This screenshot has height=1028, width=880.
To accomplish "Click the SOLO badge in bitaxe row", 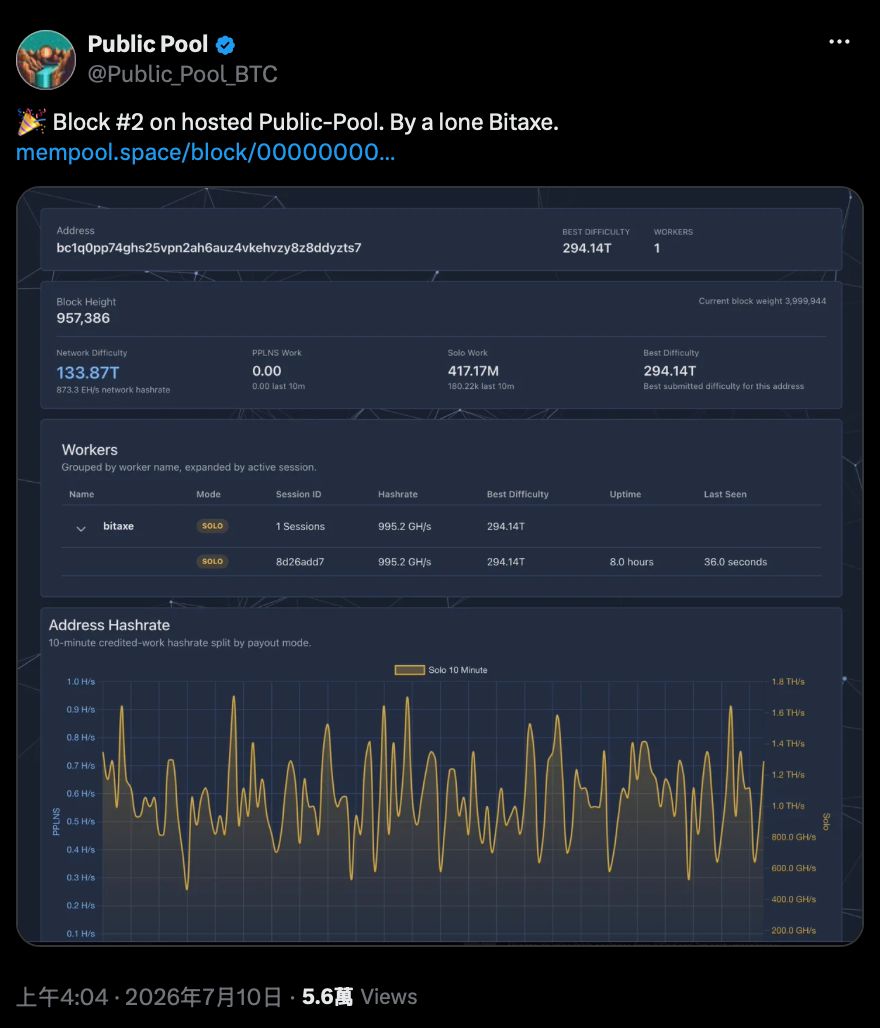I will coord(212,526).
